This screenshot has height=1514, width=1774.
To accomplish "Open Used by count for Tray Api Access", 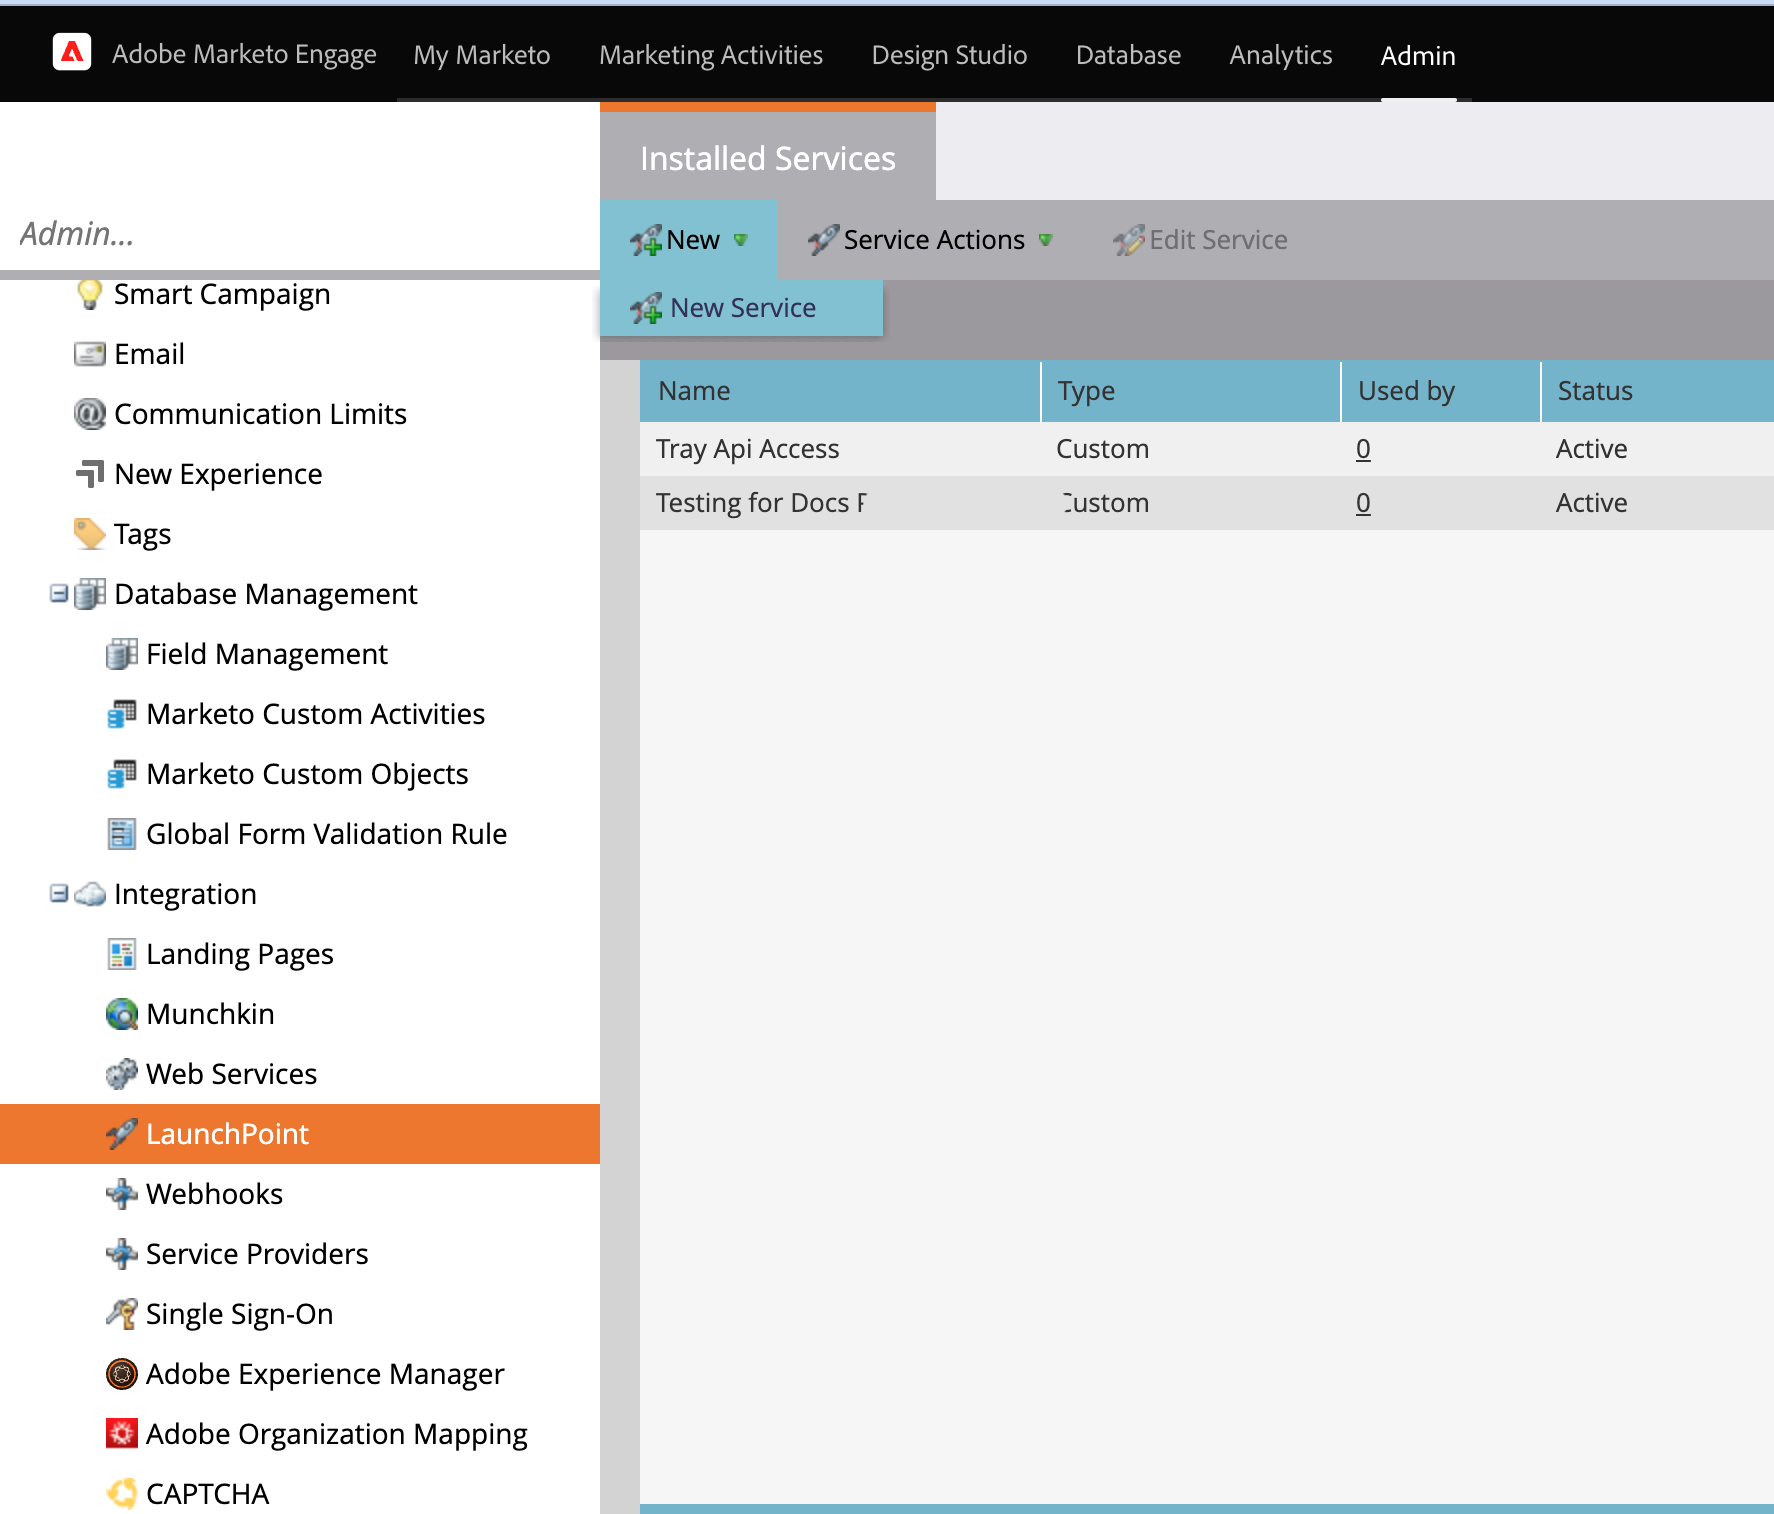I will [x=1362, y=449].
